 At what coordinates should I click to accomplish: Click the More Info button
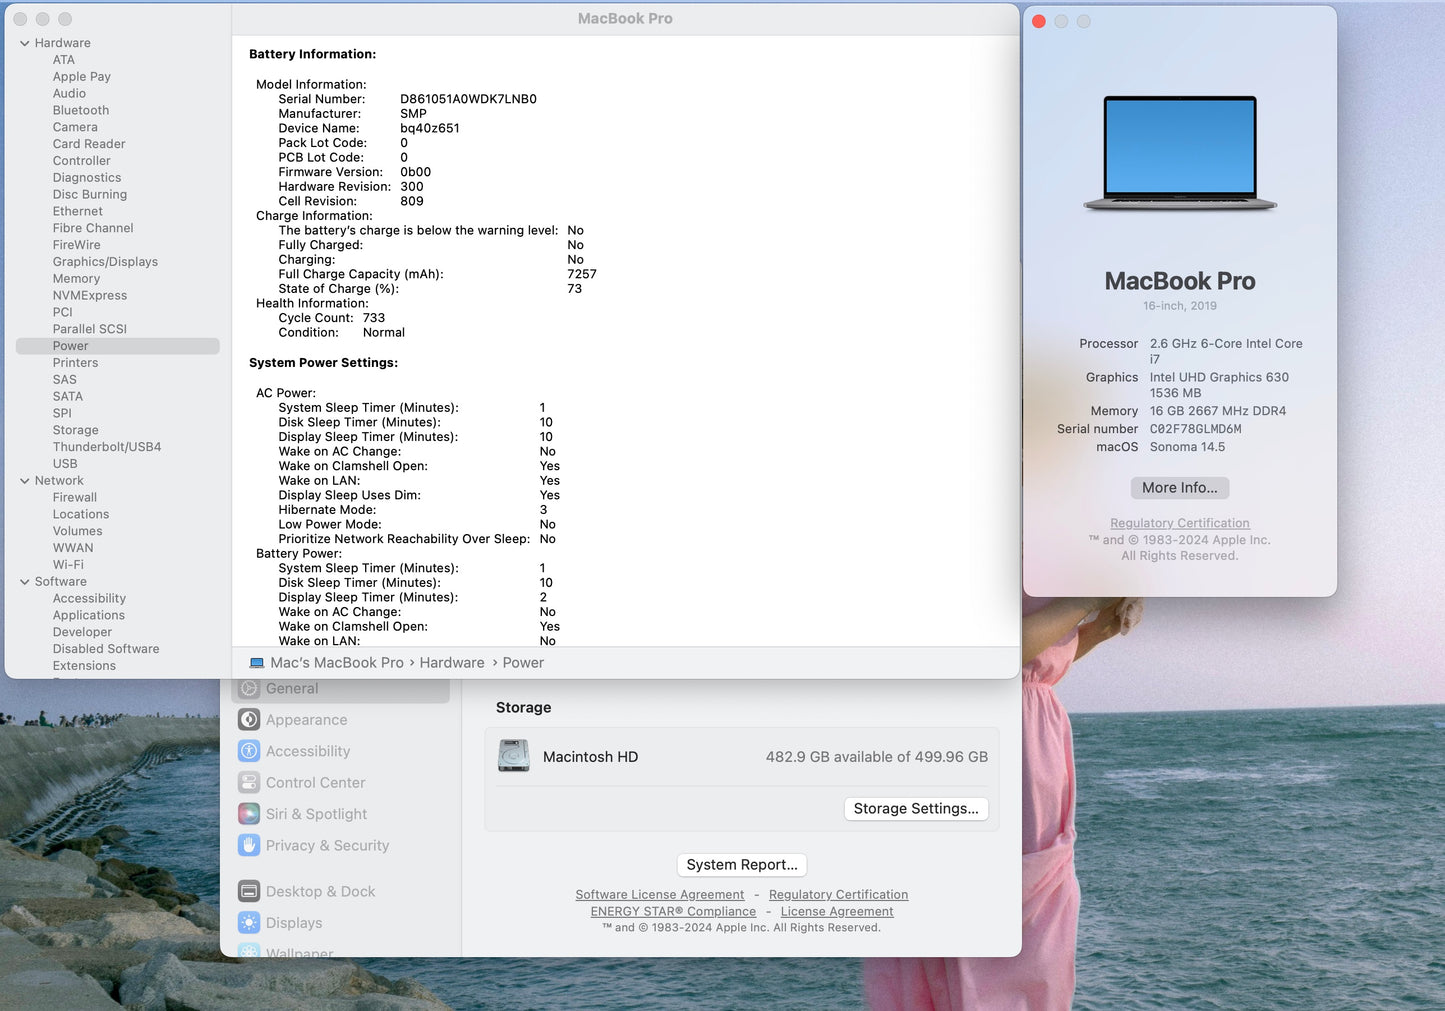pyautogui.click(x=1179, y=487)
